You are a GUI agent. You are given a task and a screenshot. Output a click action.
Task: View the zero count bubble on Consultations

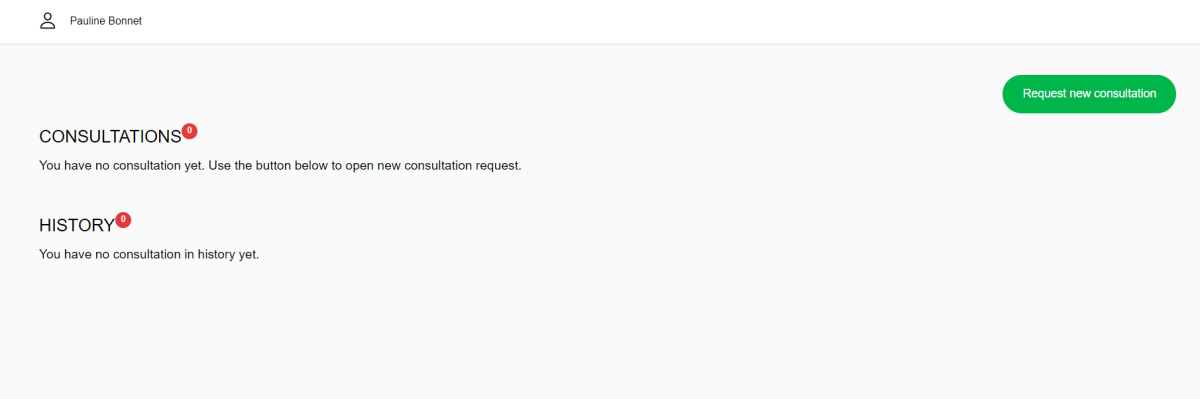click(190, 131)
